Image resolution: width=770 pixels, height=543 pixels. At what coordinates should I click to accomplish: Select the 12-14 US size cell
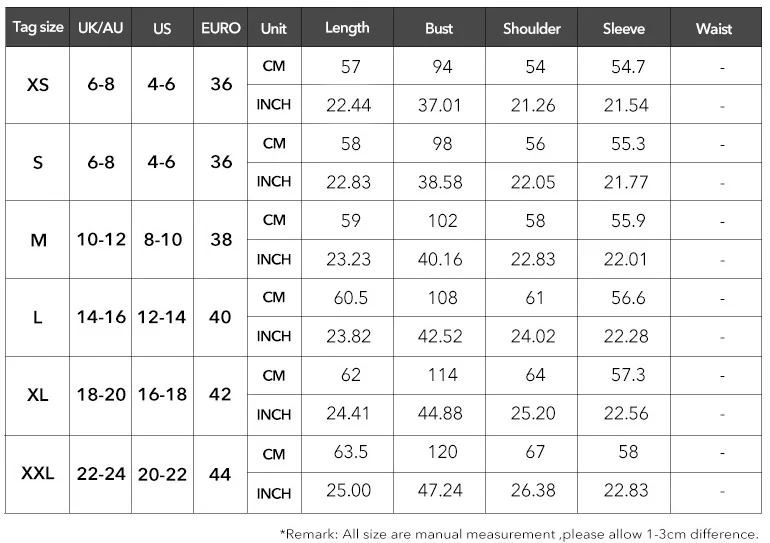(162, 317)
